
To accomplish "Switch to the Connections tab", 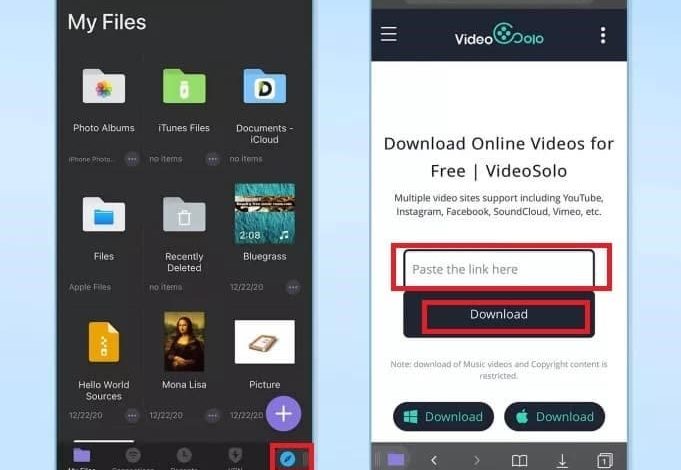I will click(133, 457).
